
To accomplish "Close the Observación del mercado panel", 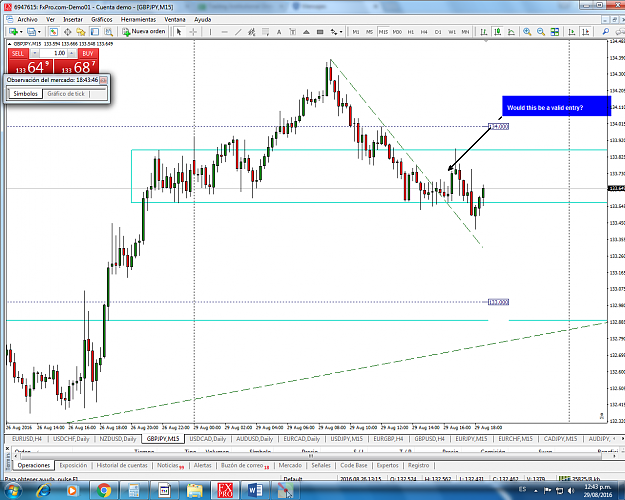I will click(x=103, y=80).
